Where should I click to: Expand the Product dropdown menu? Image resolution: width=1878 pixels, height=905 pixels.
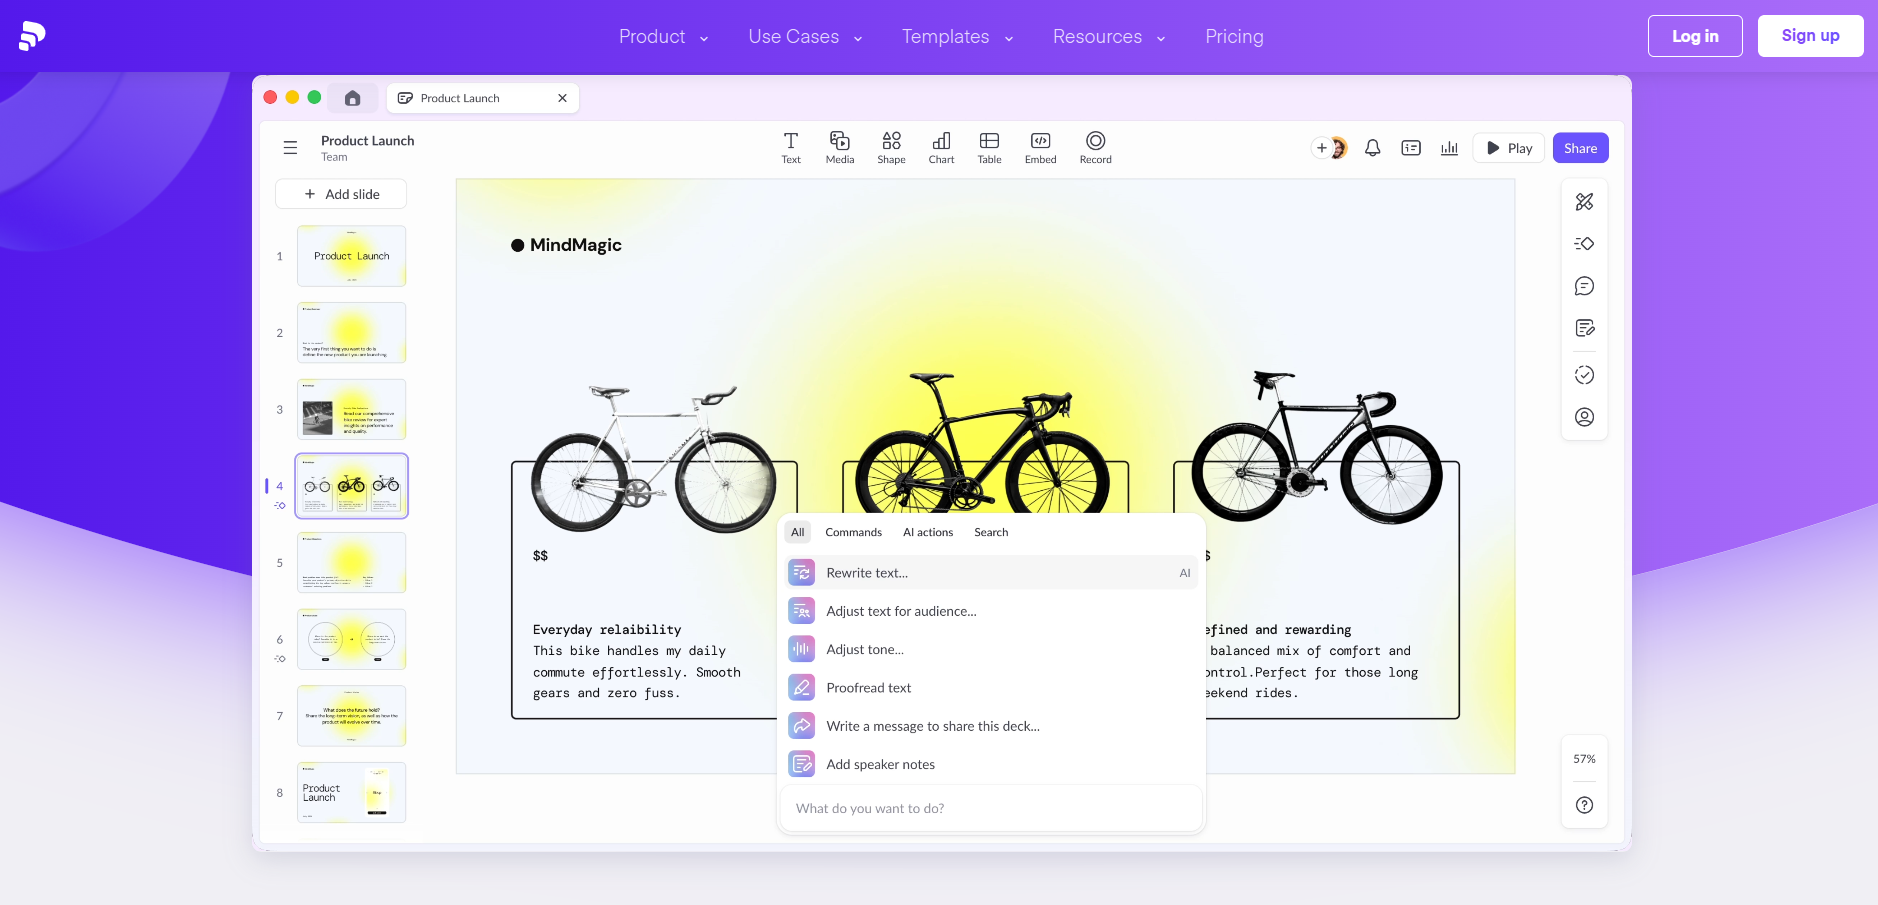663,37
